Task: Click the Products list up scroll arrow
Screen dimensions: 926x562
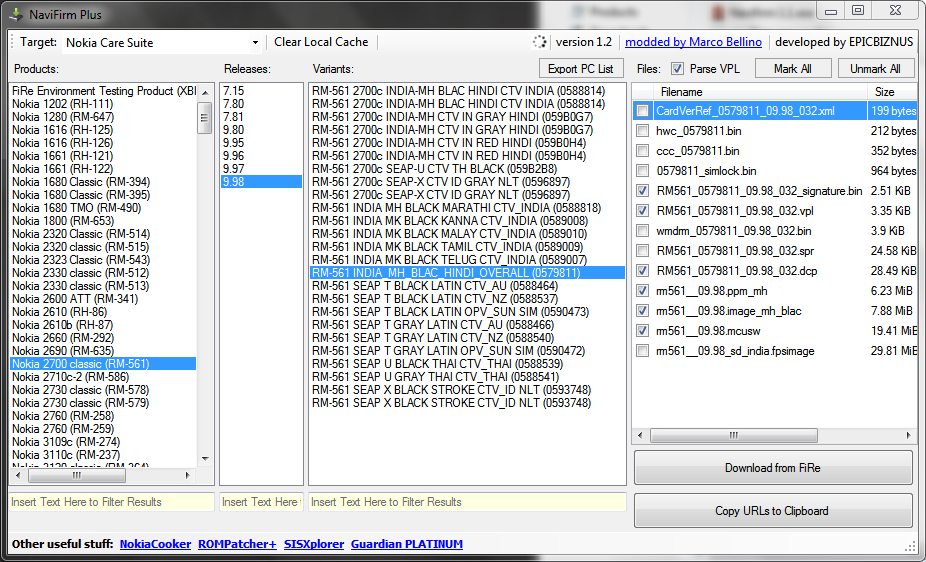Action: pyautogui.click(x=205, y=92)
